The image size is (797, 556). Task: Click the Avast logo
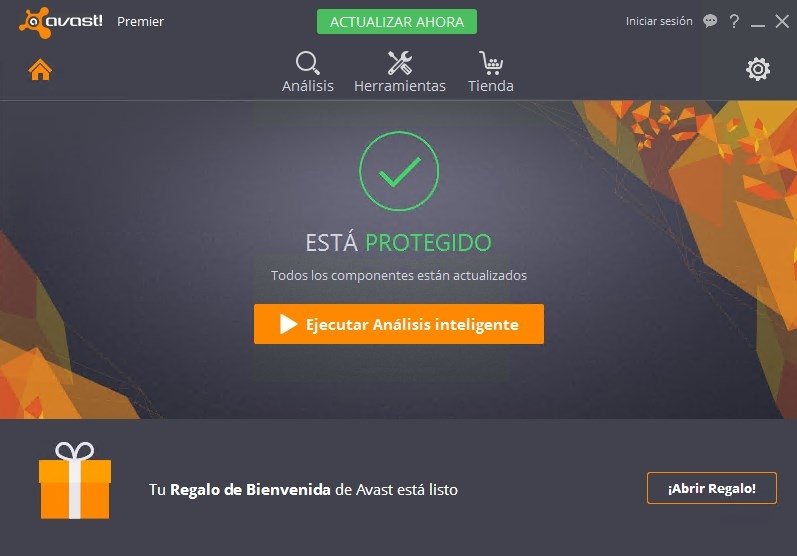coord(60,22)
